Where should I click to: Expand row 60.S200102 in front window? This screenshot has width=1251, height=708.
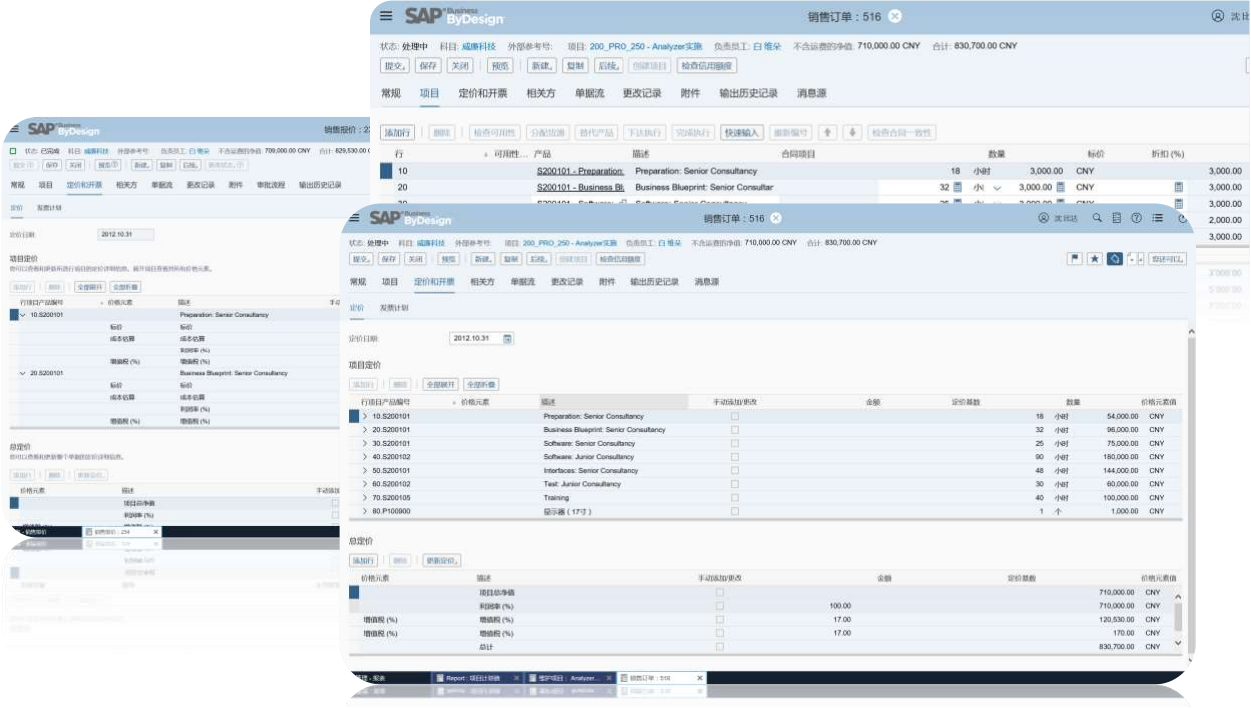(365, 484)
